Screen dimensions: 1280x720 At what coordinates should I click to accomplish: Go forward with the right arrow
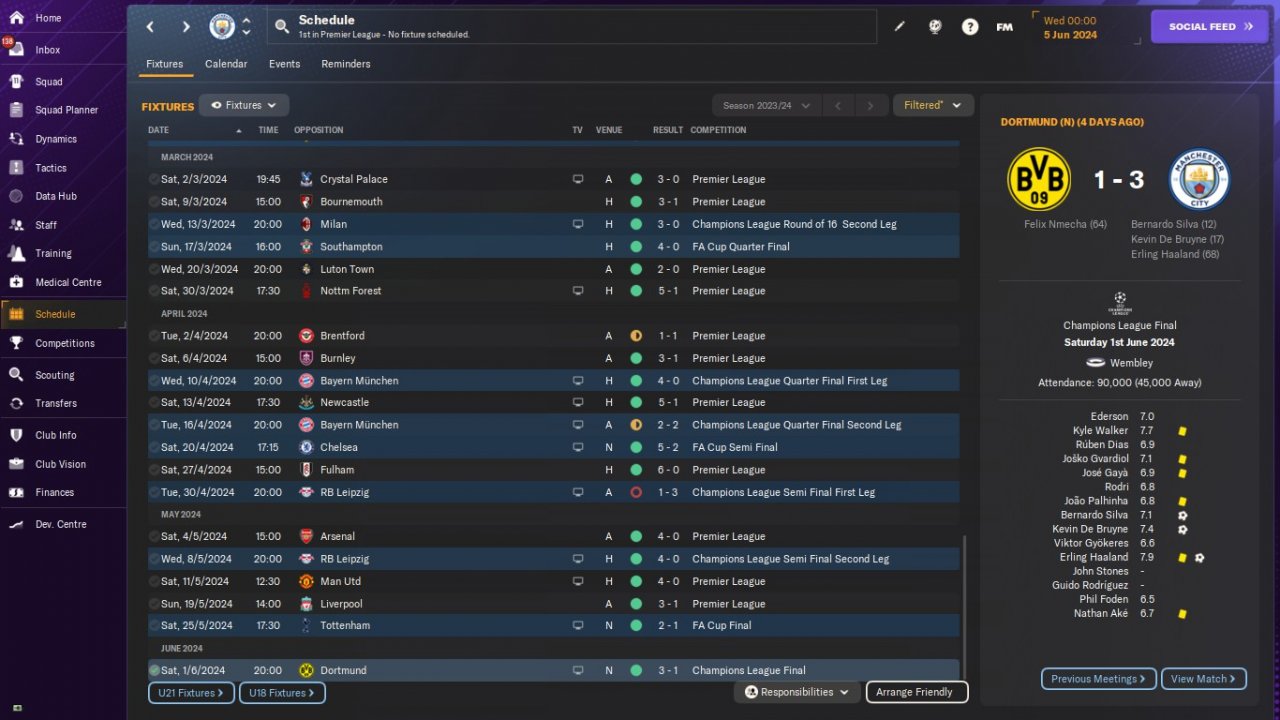point(186,27)
